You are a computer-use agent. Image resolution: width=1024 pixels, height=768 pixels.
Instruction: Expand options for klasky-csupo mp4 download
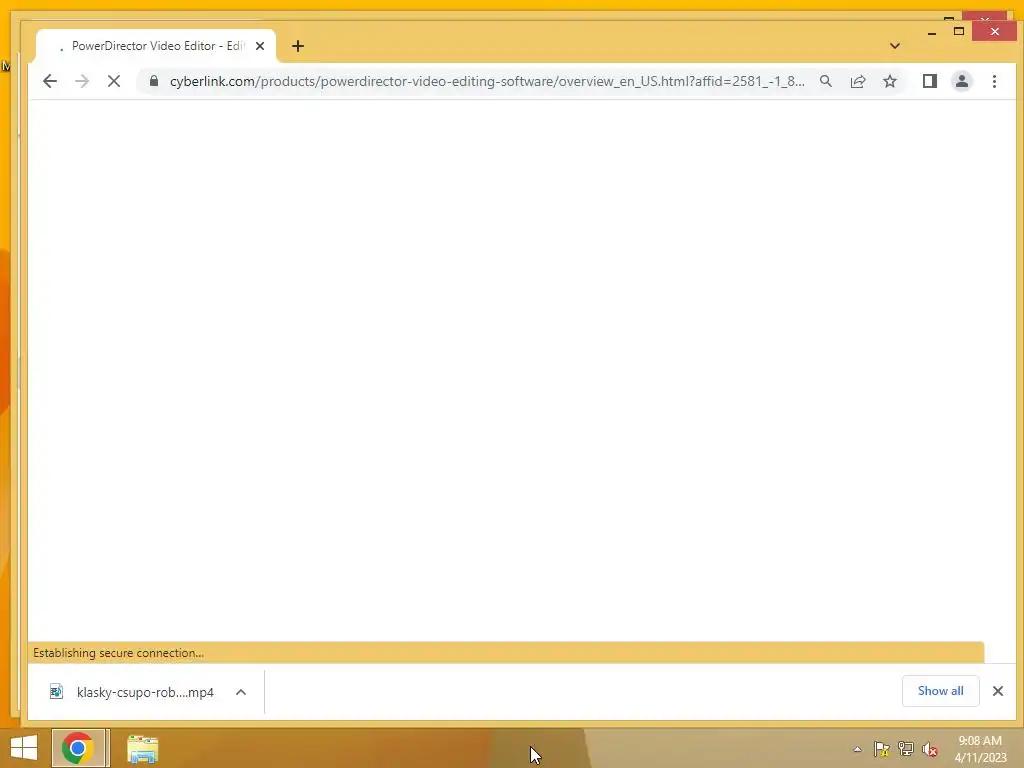[x=241, y=692]
